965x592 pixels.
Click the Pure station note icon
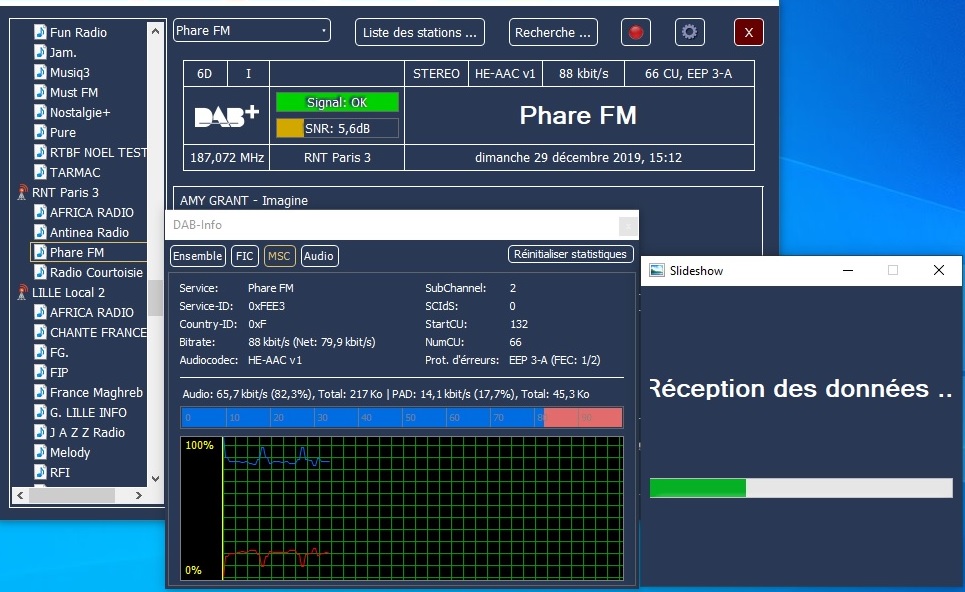(40, 132)
